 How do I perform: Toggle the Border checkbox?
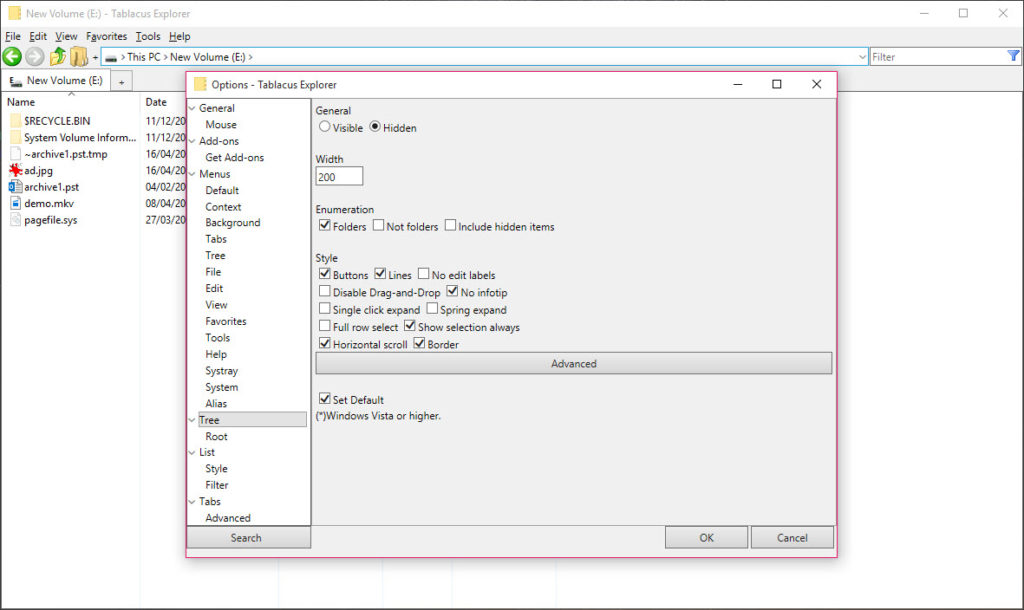pyautogui.click(x=419, y=344)
